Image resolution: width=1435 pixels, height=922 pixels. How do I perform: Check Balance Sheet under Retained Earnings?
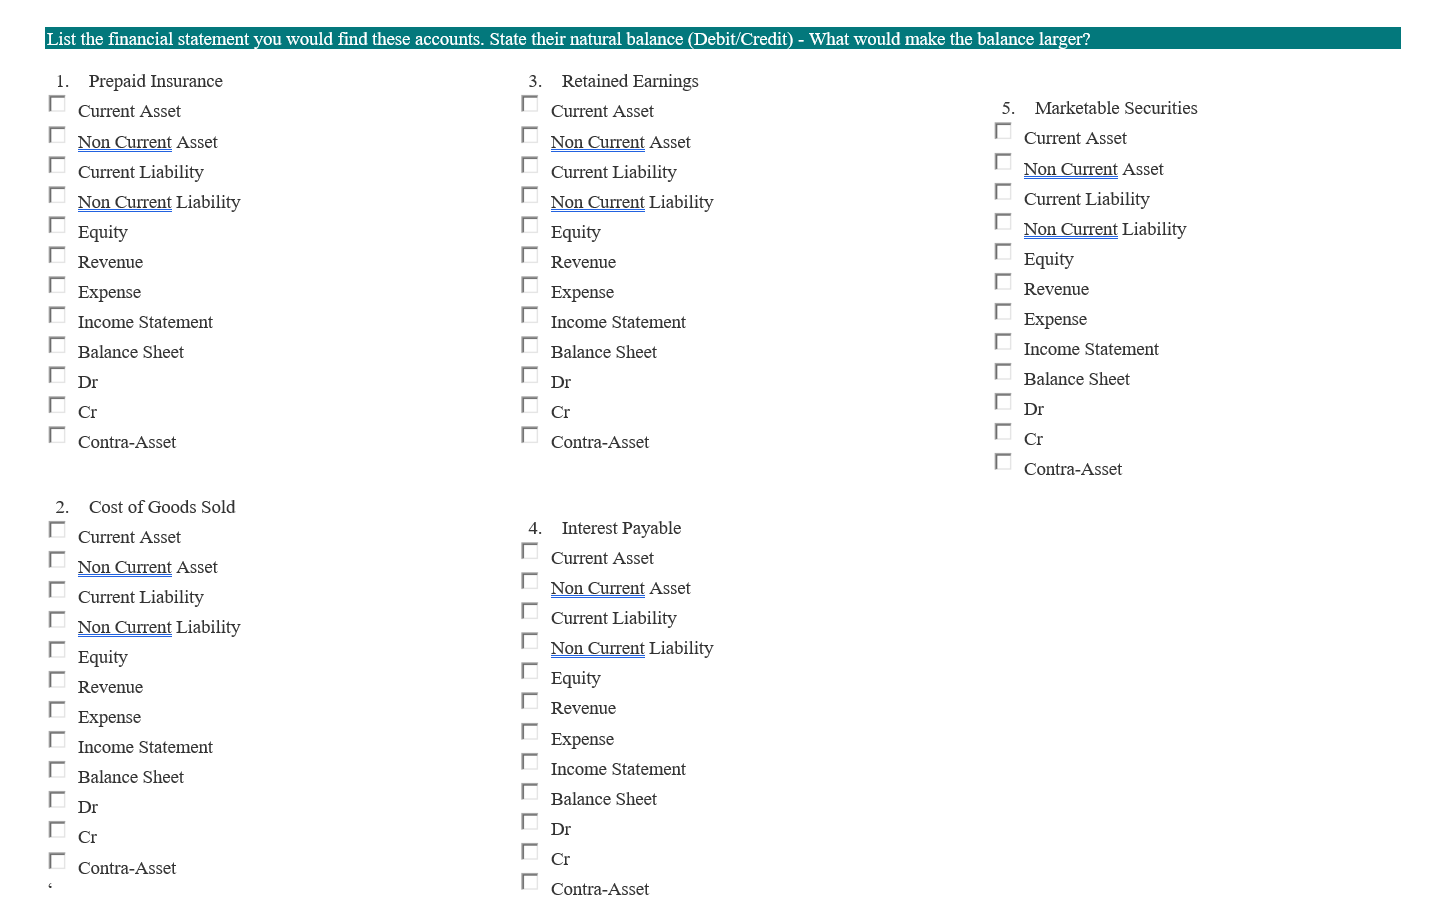[x=529, y=344]
